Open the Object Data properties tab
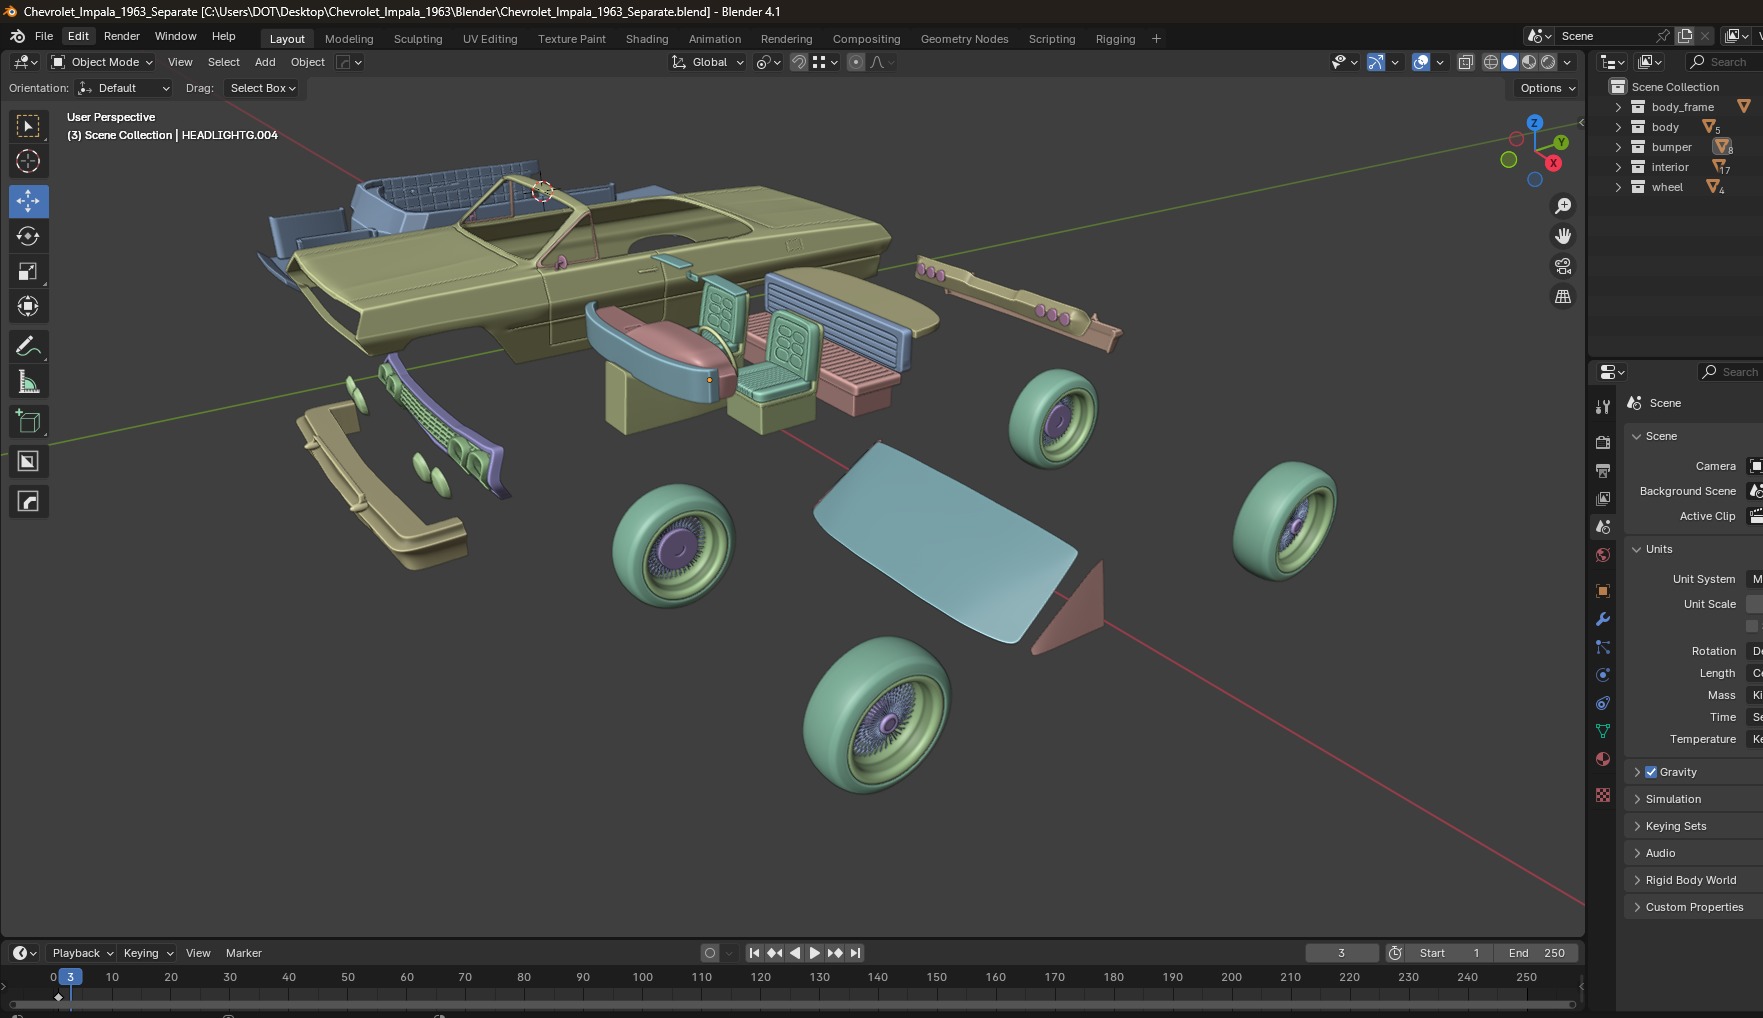This screenshot has height=1018, width=1763. (x=1603, y=731)
